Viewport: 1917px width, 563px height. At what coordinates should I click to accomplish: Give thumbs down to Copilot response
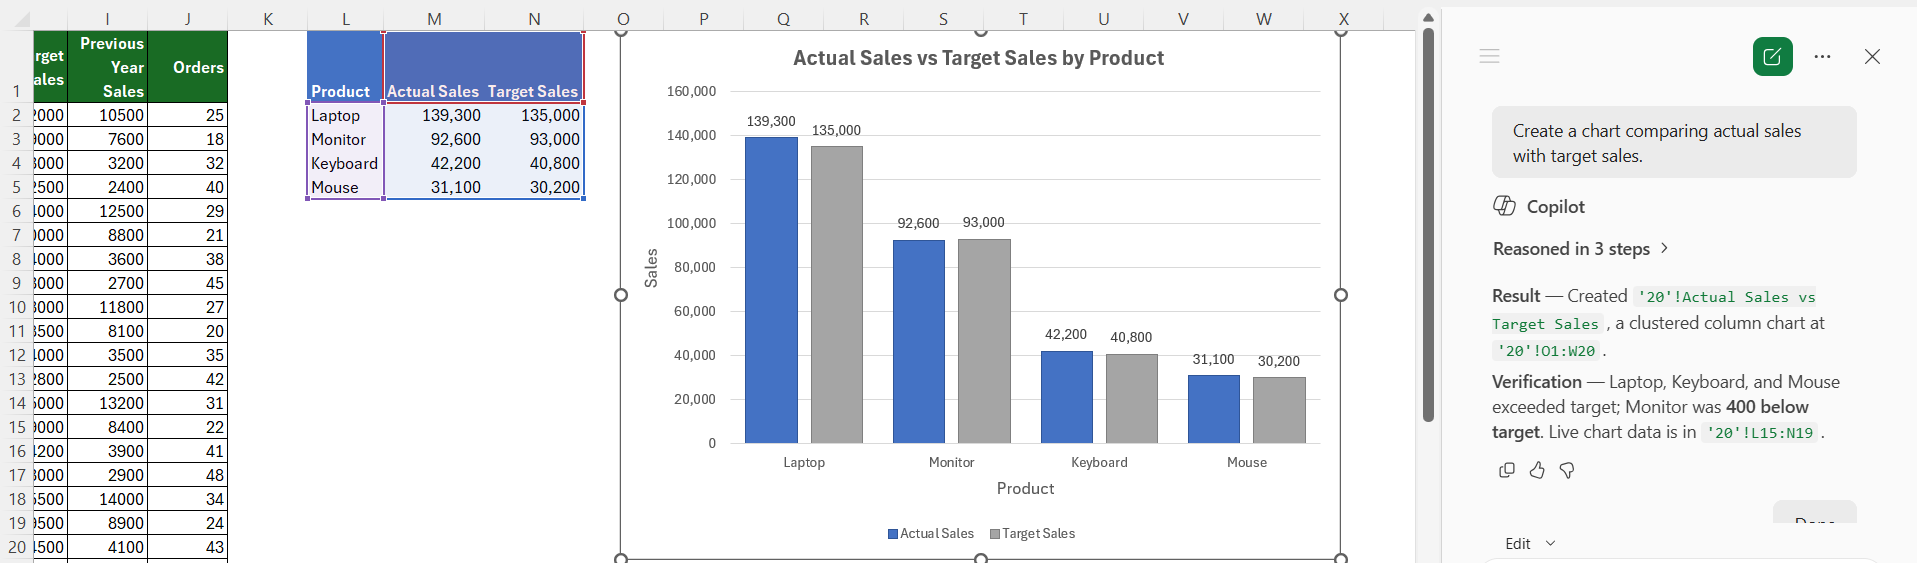[x=1567, y=470]
